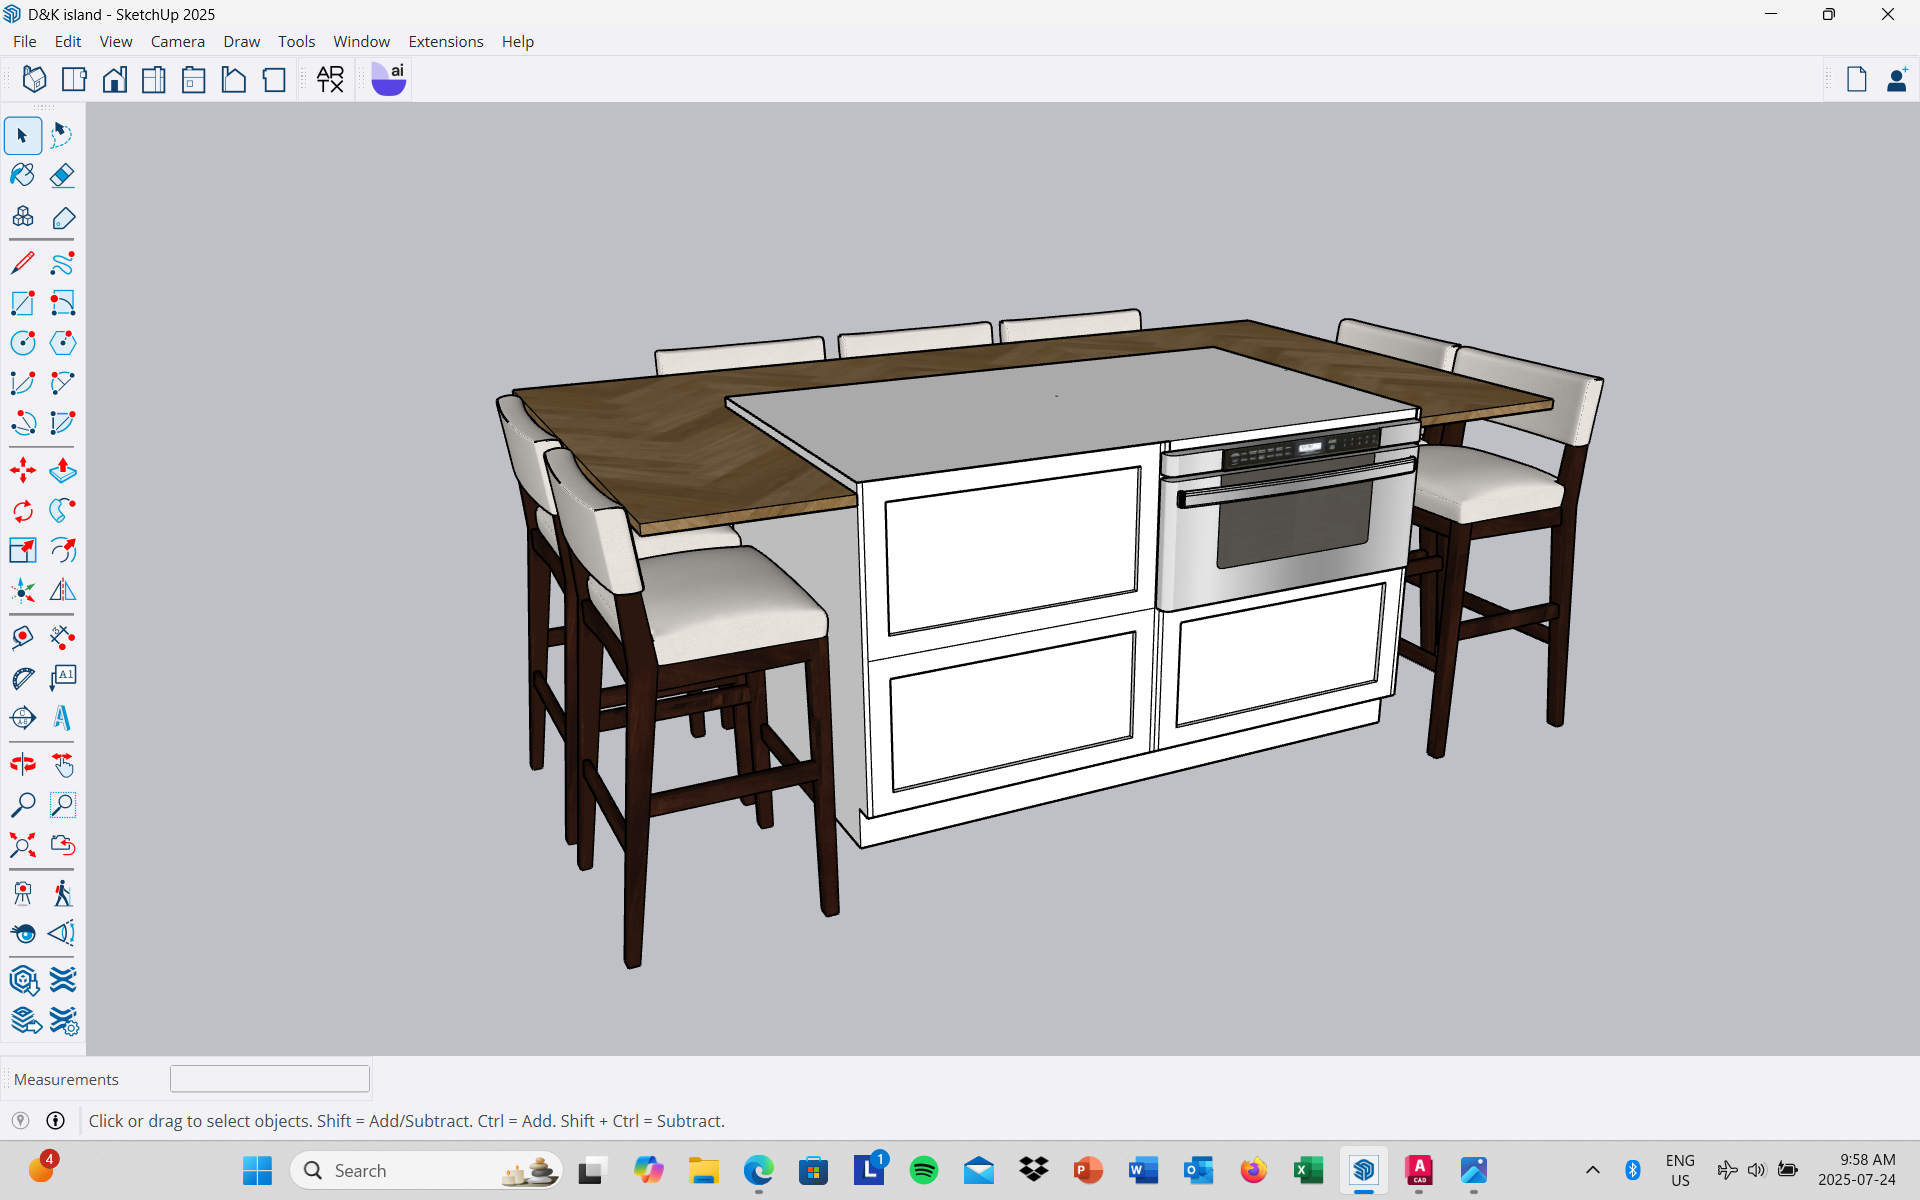
Task: Choose the Paint Bucket tool
Action: point(22,176)
